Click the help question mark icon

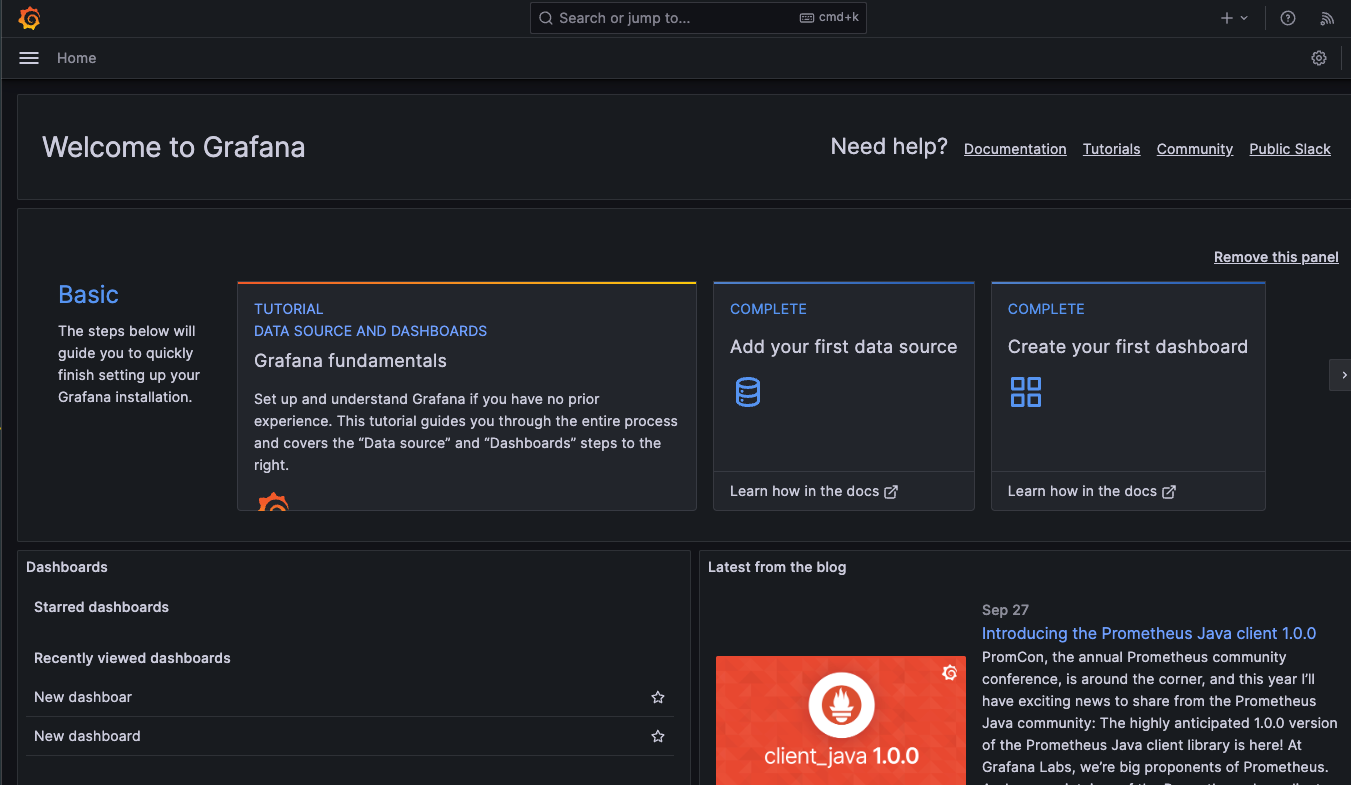(x=1288, y=18)
